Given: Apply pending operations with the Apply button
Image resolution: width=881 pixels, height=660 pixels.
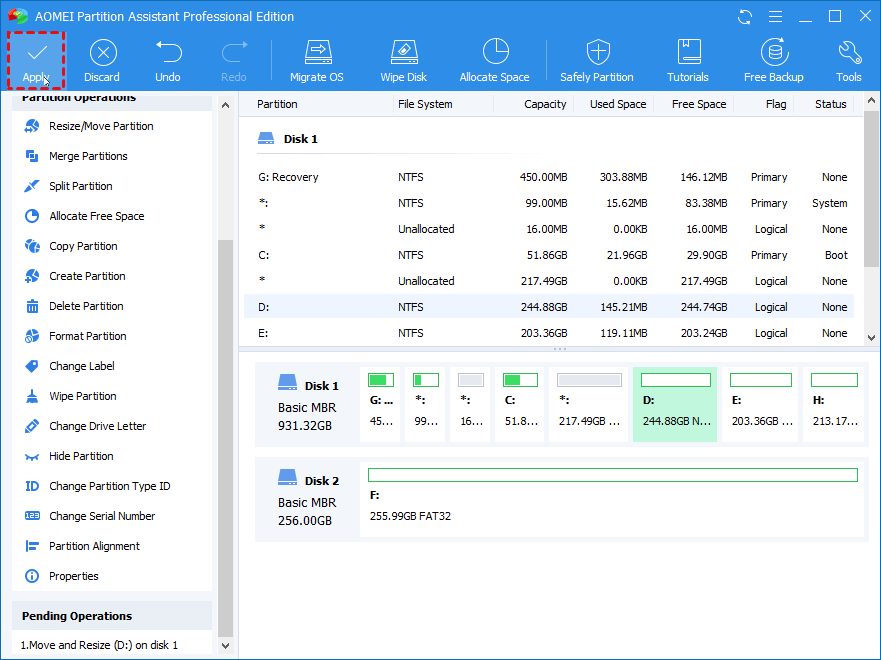Looking at the screenshot, I should tap(37, 61).
